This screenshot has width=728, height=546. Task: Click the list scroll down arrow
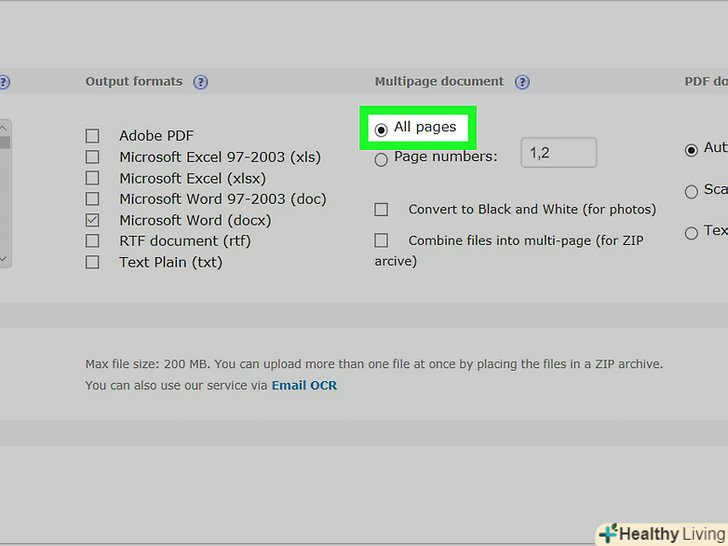(x=4, y=259)
